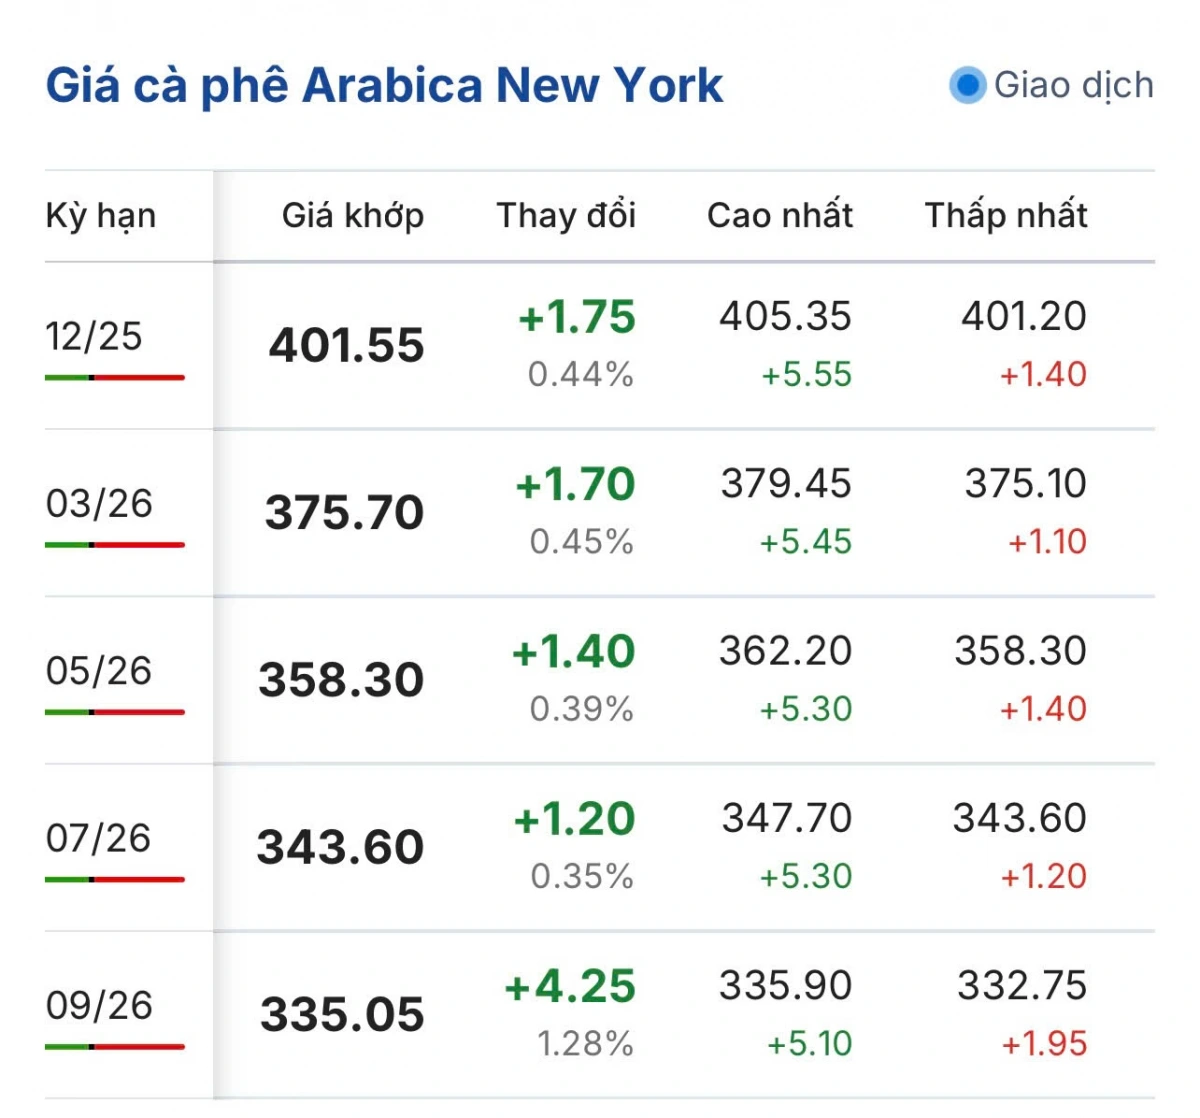
Task: Click the 379.45 highest price
Action: [x=786, y=484]
